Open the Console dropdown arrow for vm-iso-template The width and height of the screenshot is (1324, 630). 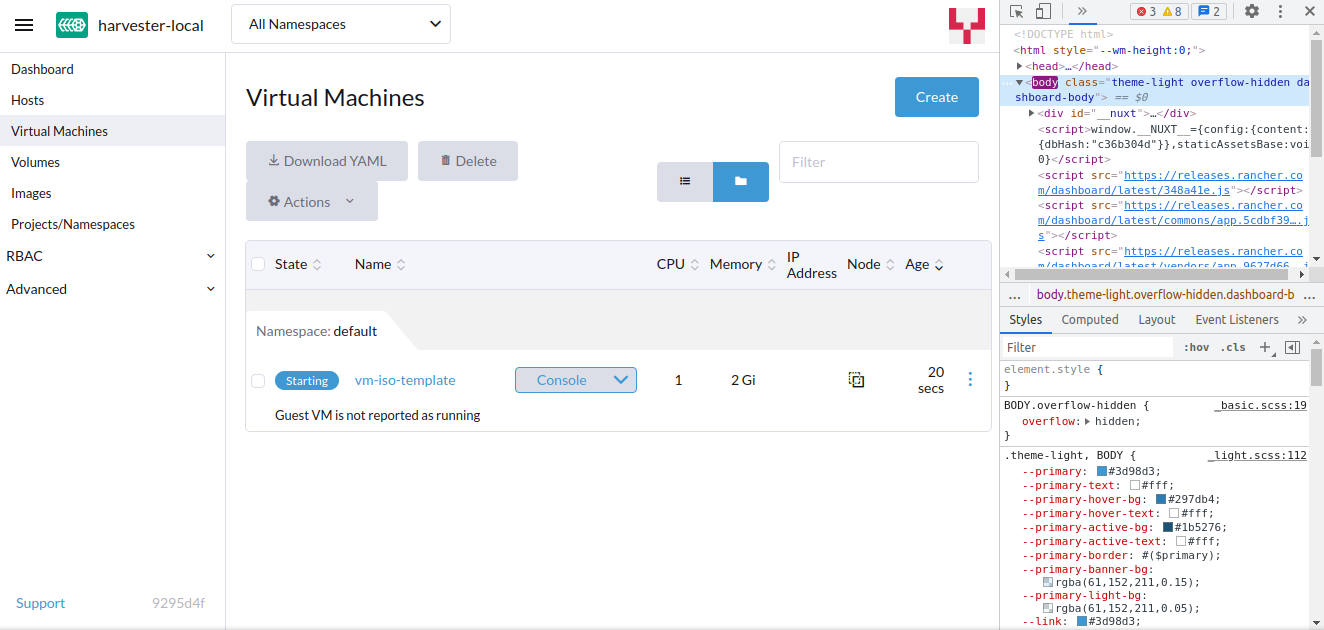coord(621,380)
